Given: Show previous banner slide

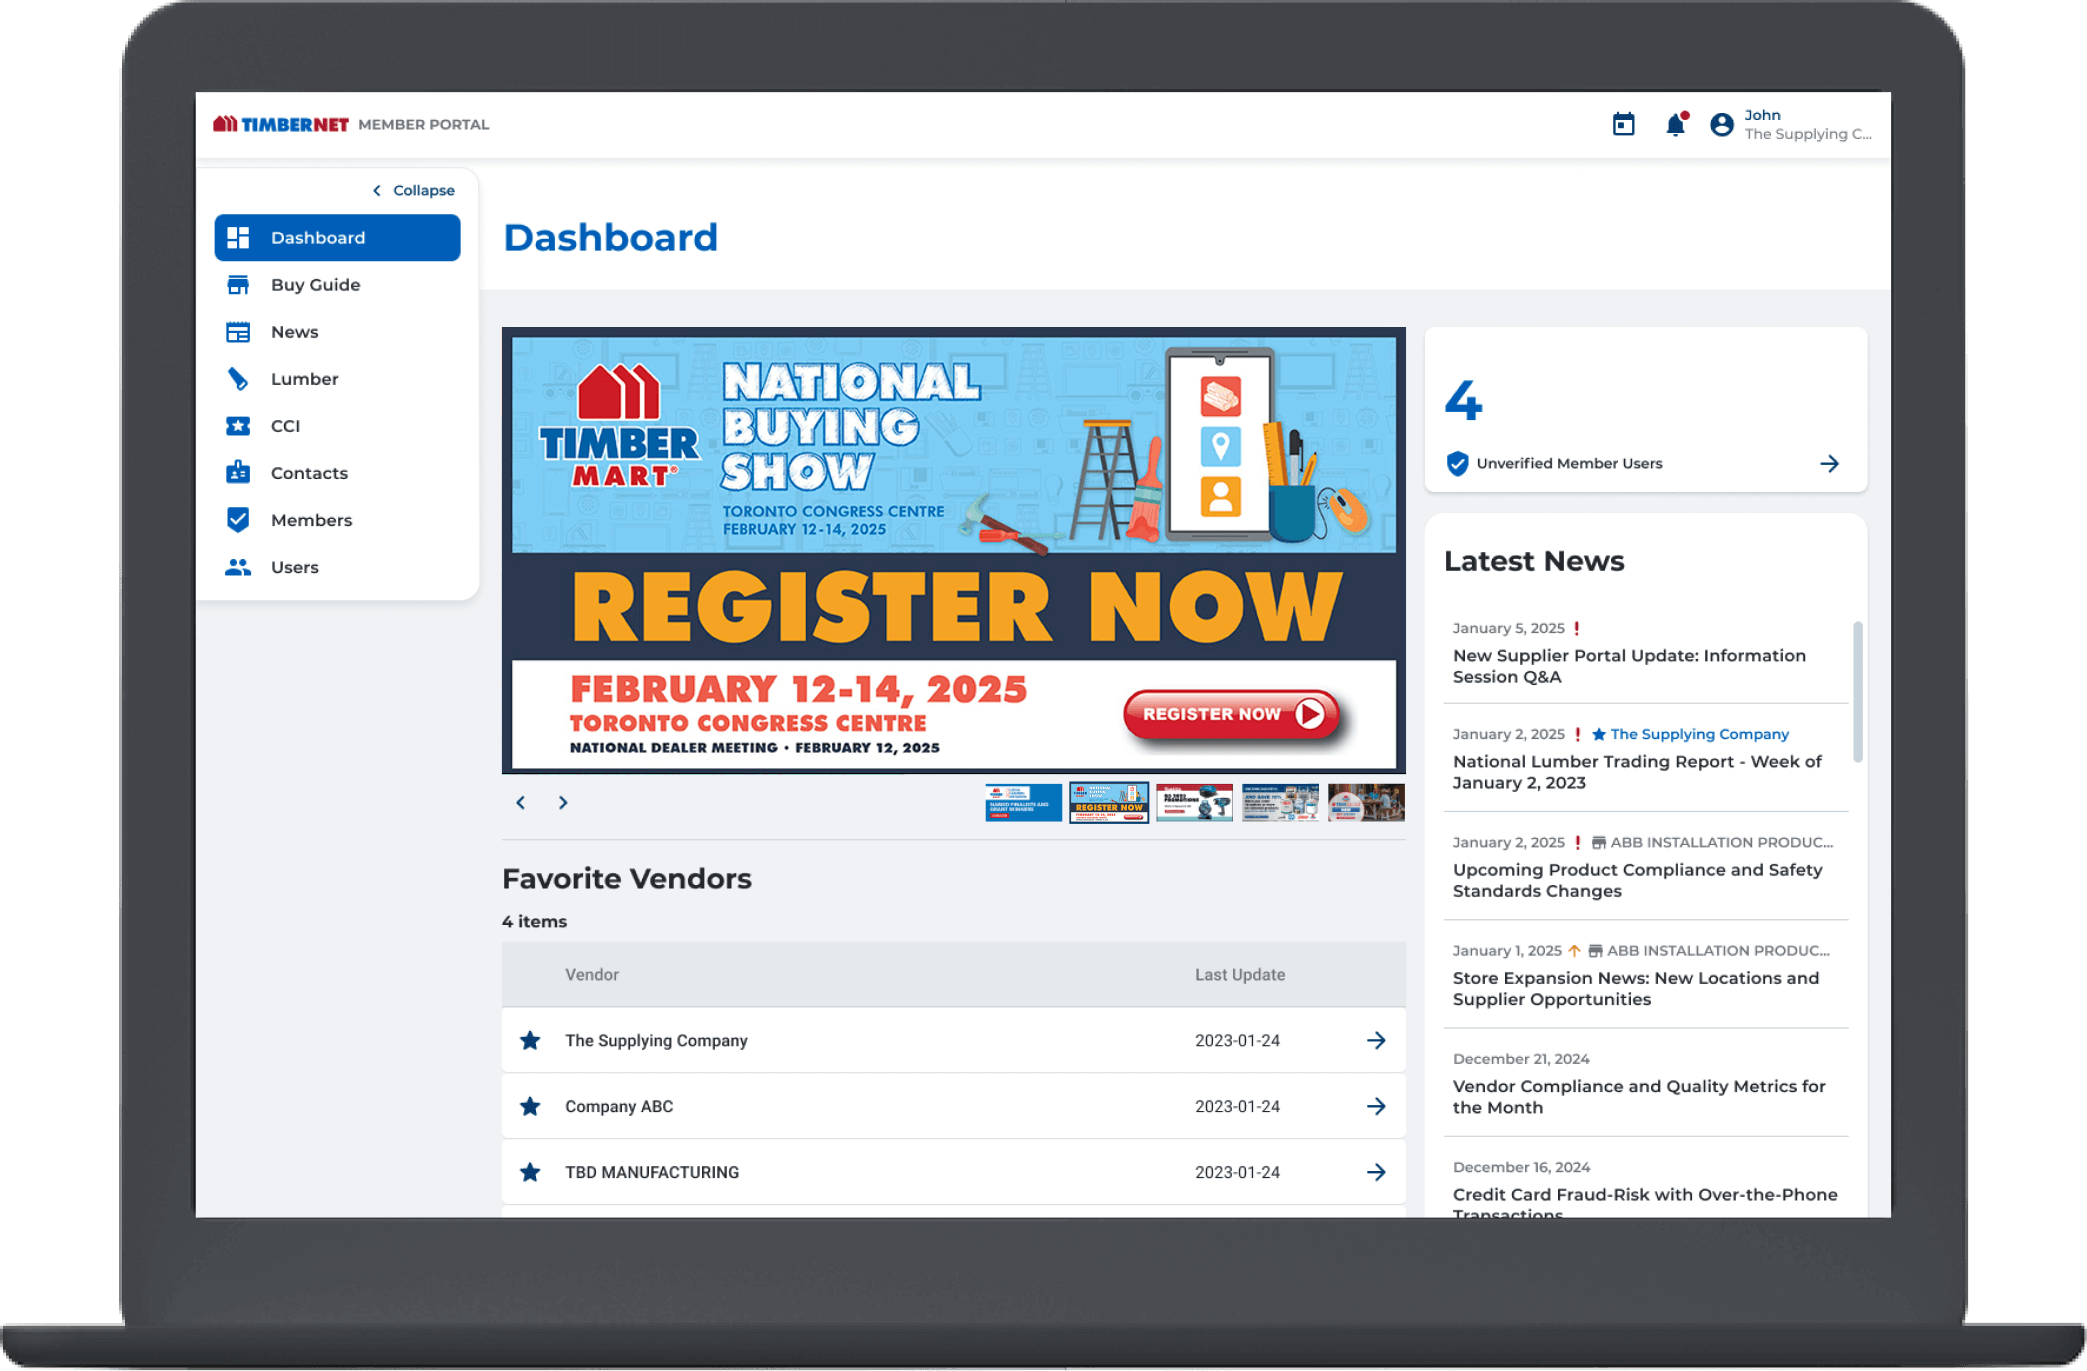Looking at the screenshot, I should coord(520,802).
